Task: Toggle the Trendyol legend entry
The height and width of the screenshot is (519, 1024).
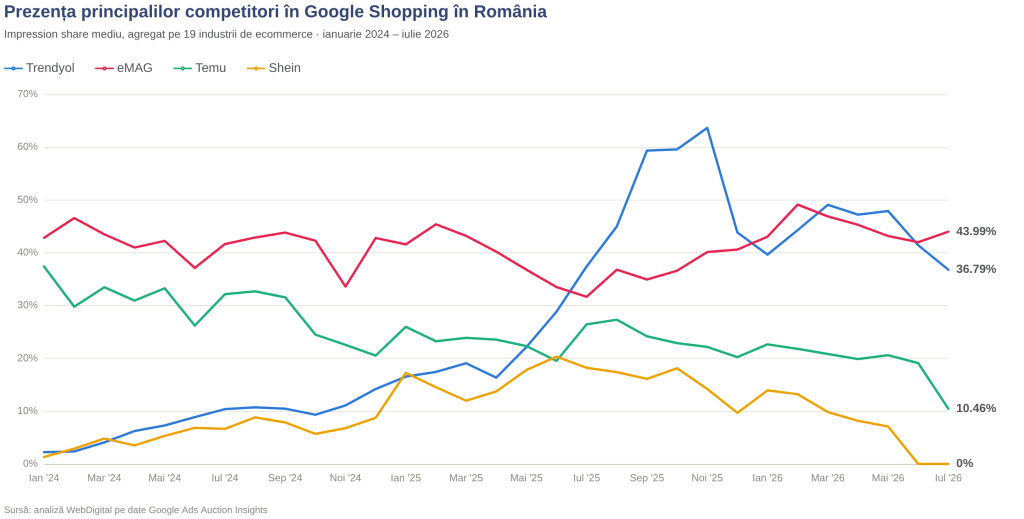Action: tap(40, 68)
